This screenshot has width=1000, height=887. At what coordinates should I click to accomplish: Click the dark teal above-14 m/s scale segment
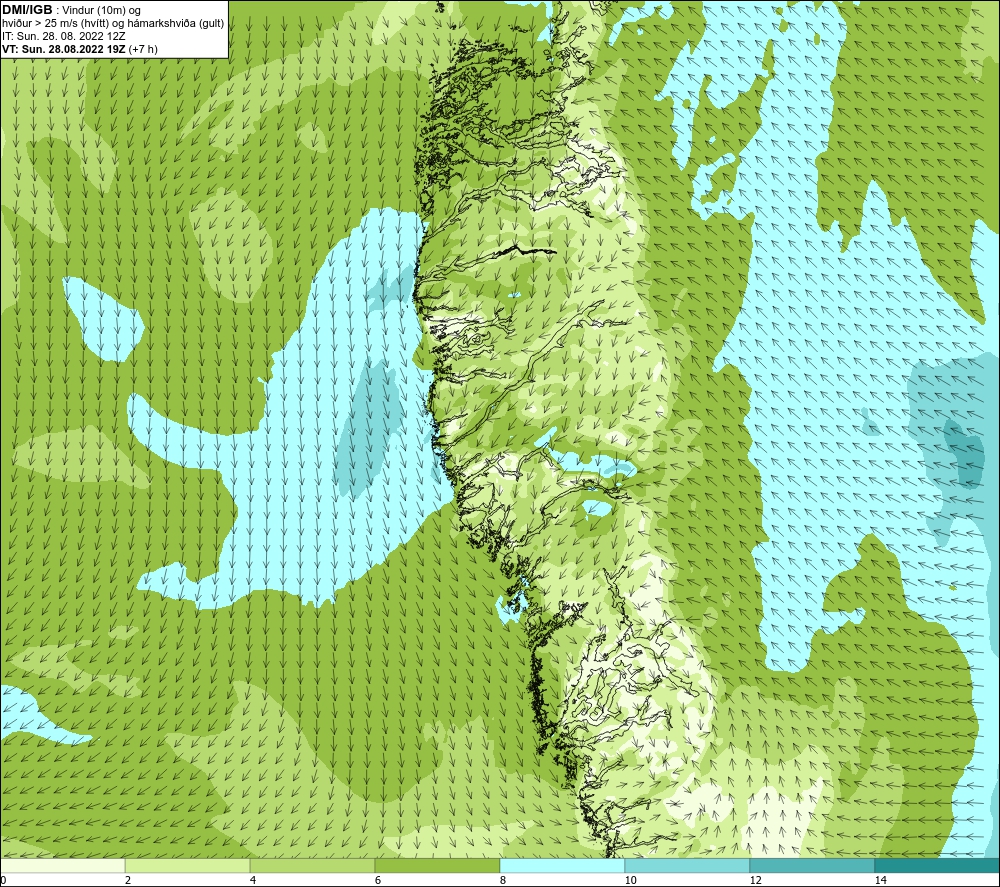(938, 865)
